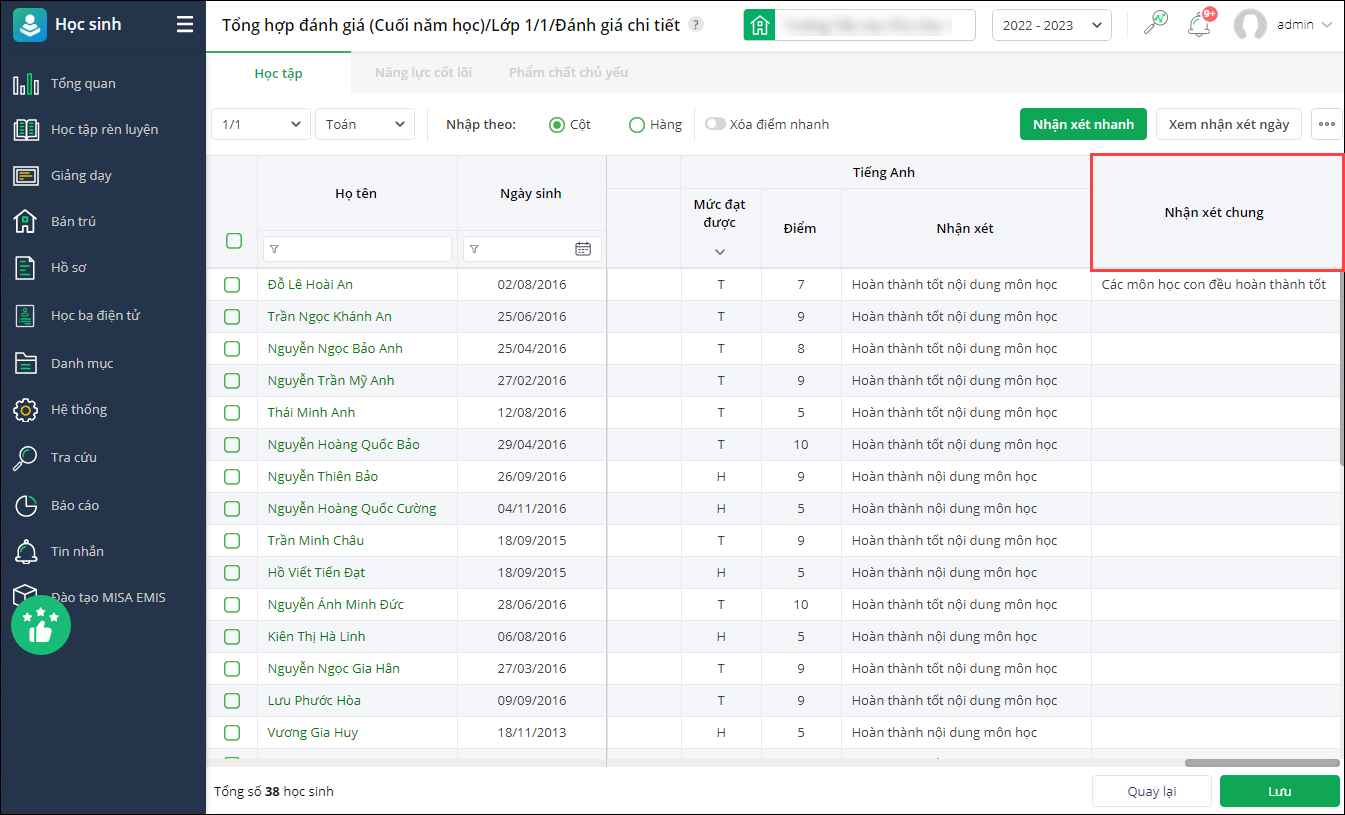Click the help question mark icon beside title
The width and height of the screenshot is (1345, 815).
[x=696, y=25]
